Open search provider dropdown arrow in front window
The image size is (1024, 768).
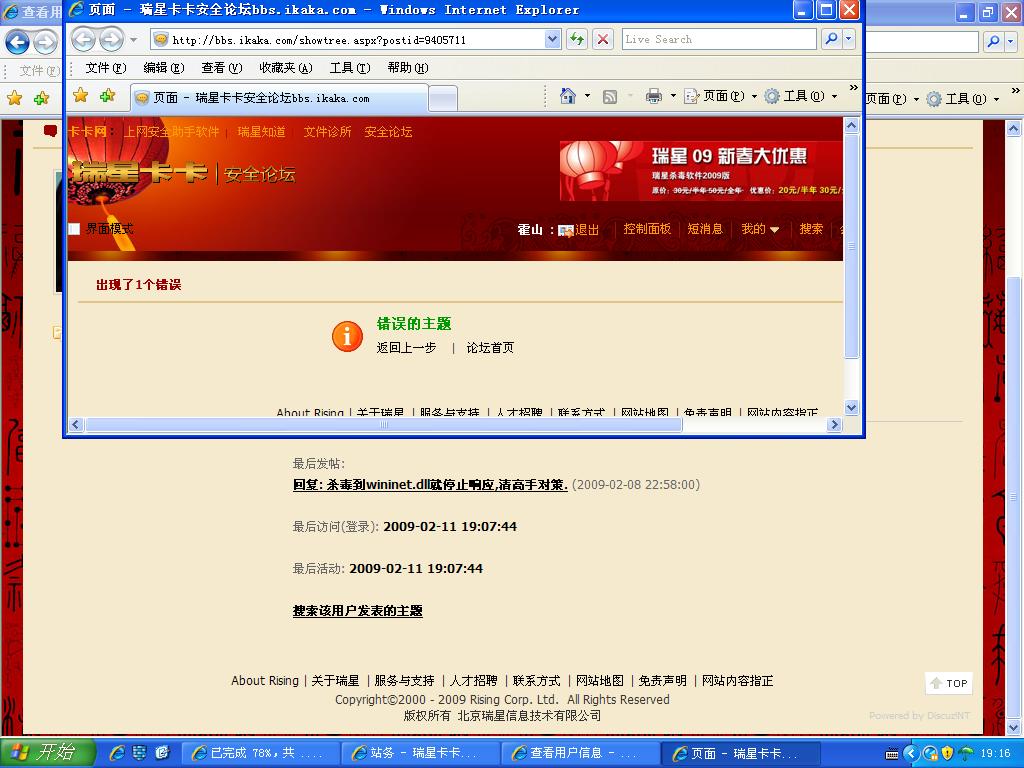[x=848, y=39]
